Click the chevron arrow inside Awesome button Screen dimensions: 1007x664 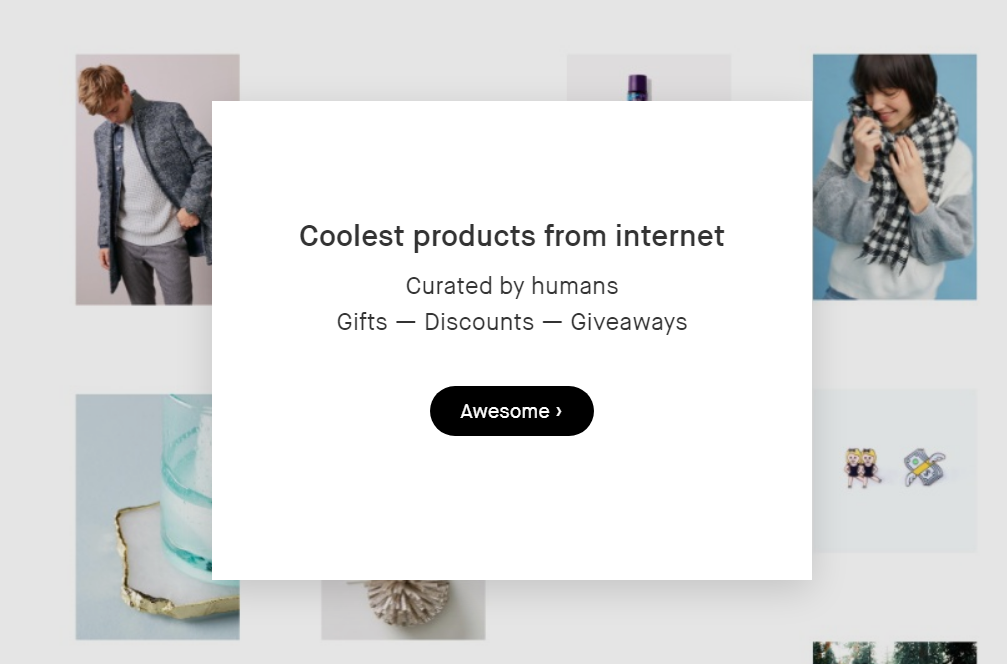point(559,410)
